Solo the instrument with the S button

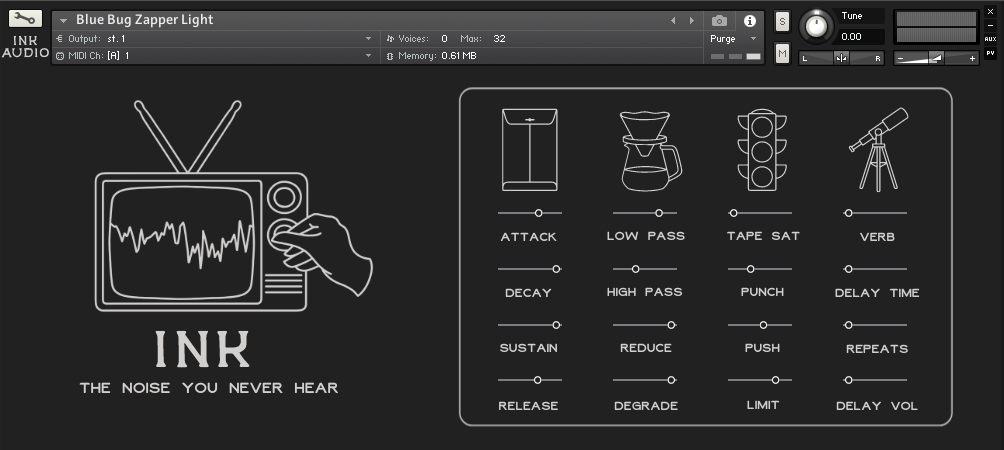click(x=782, y=21)
